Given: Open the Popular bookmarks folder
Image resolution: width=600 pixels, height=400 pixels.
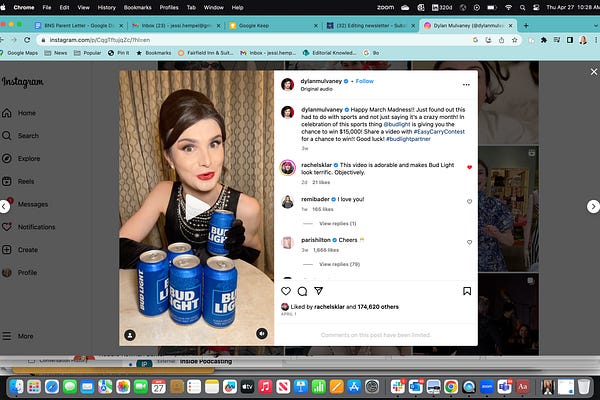Looking at the screenshot, I should click(x=88, y=53).
